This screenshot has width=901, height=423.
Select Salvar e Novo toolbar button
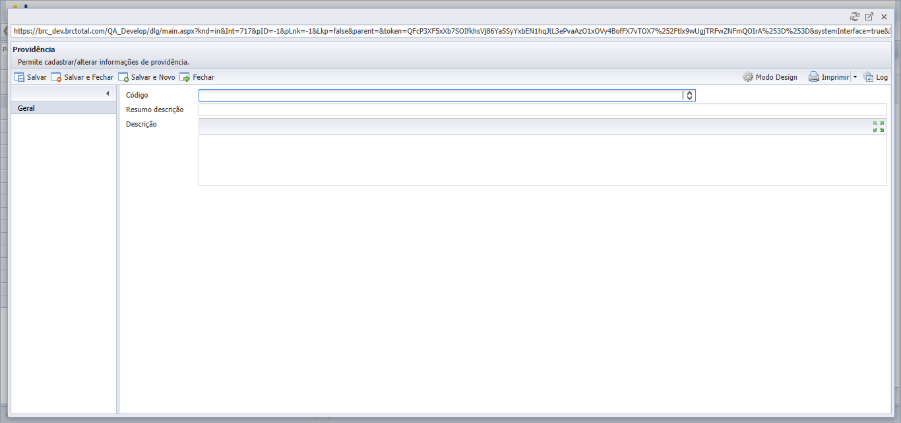147,77
